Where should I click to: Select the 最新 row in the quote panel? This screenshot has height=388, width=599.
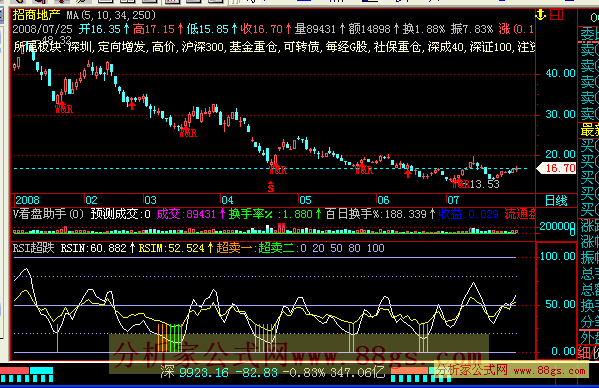pyautogui.click(x=589, y=130)
